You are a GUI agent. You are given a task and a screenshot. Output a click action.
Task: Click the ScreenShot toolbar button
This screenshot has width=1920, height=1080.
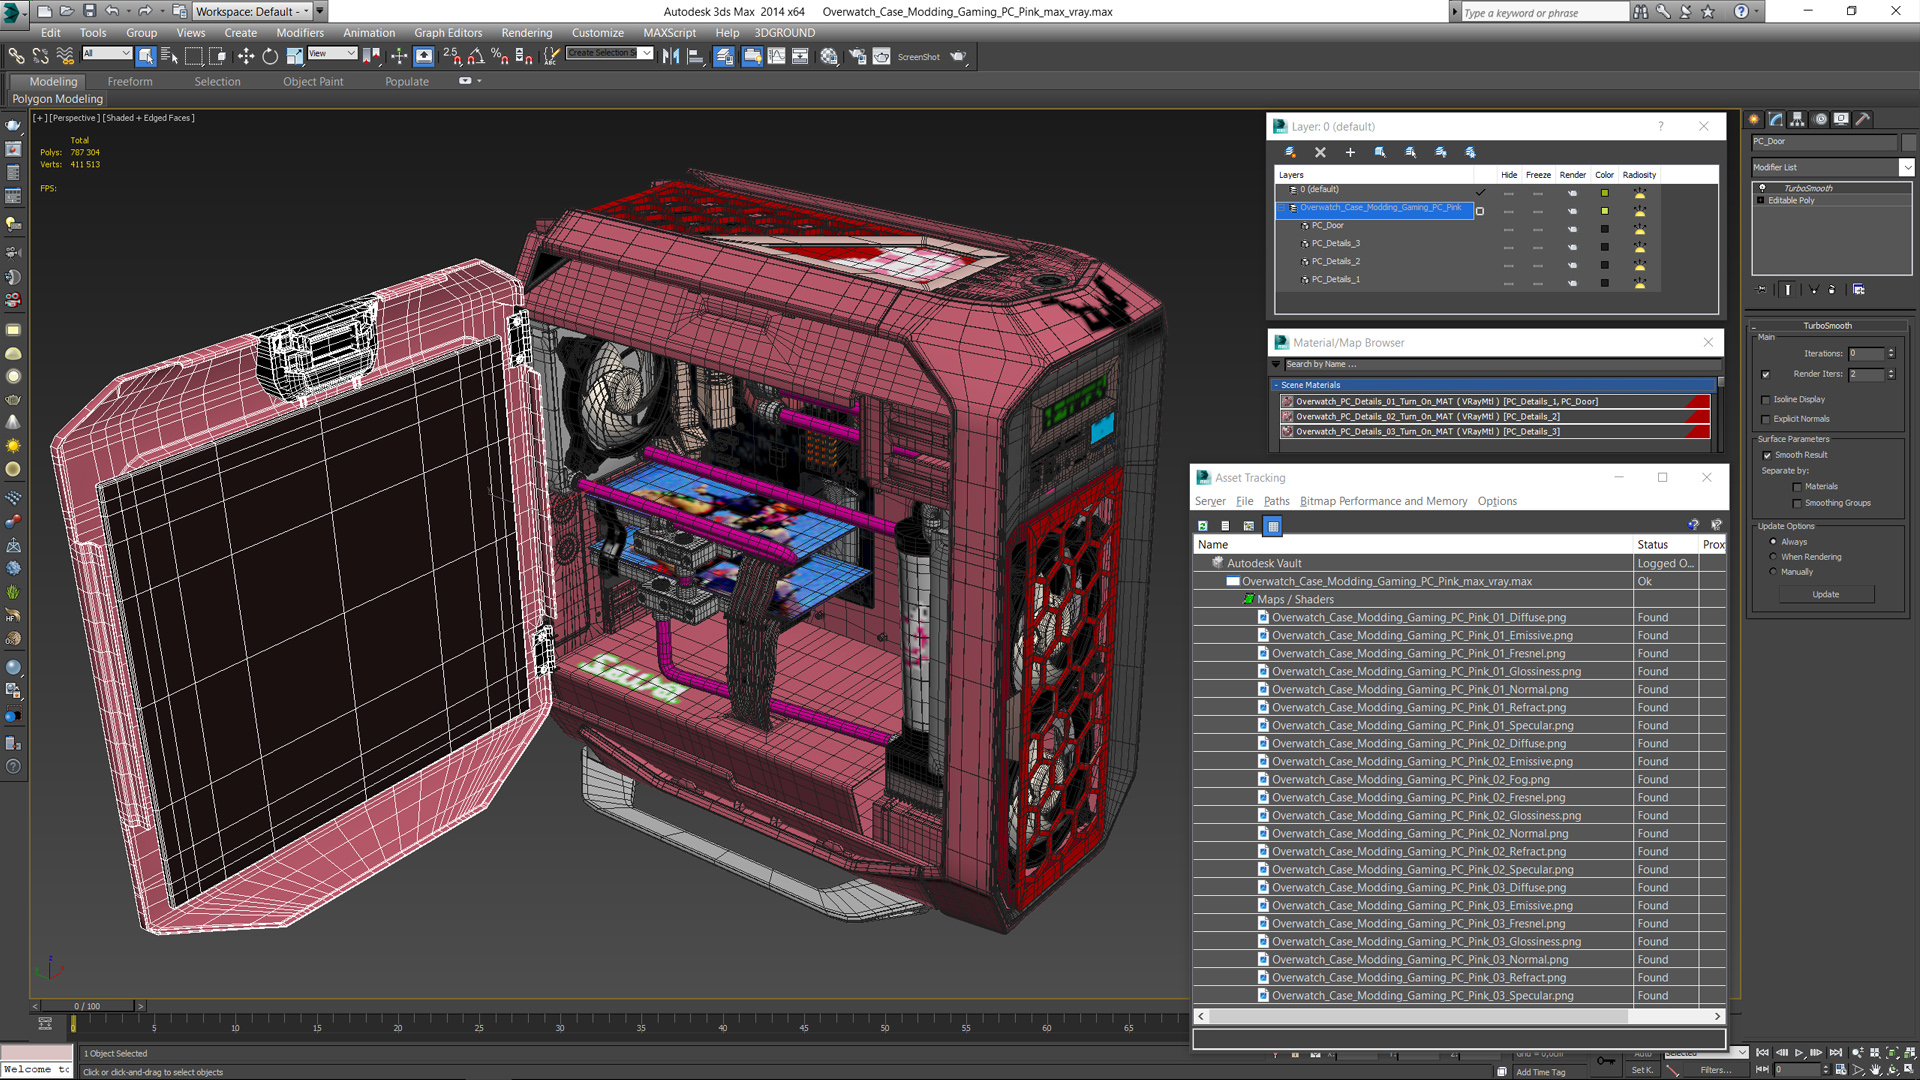[x=918, y=57]
